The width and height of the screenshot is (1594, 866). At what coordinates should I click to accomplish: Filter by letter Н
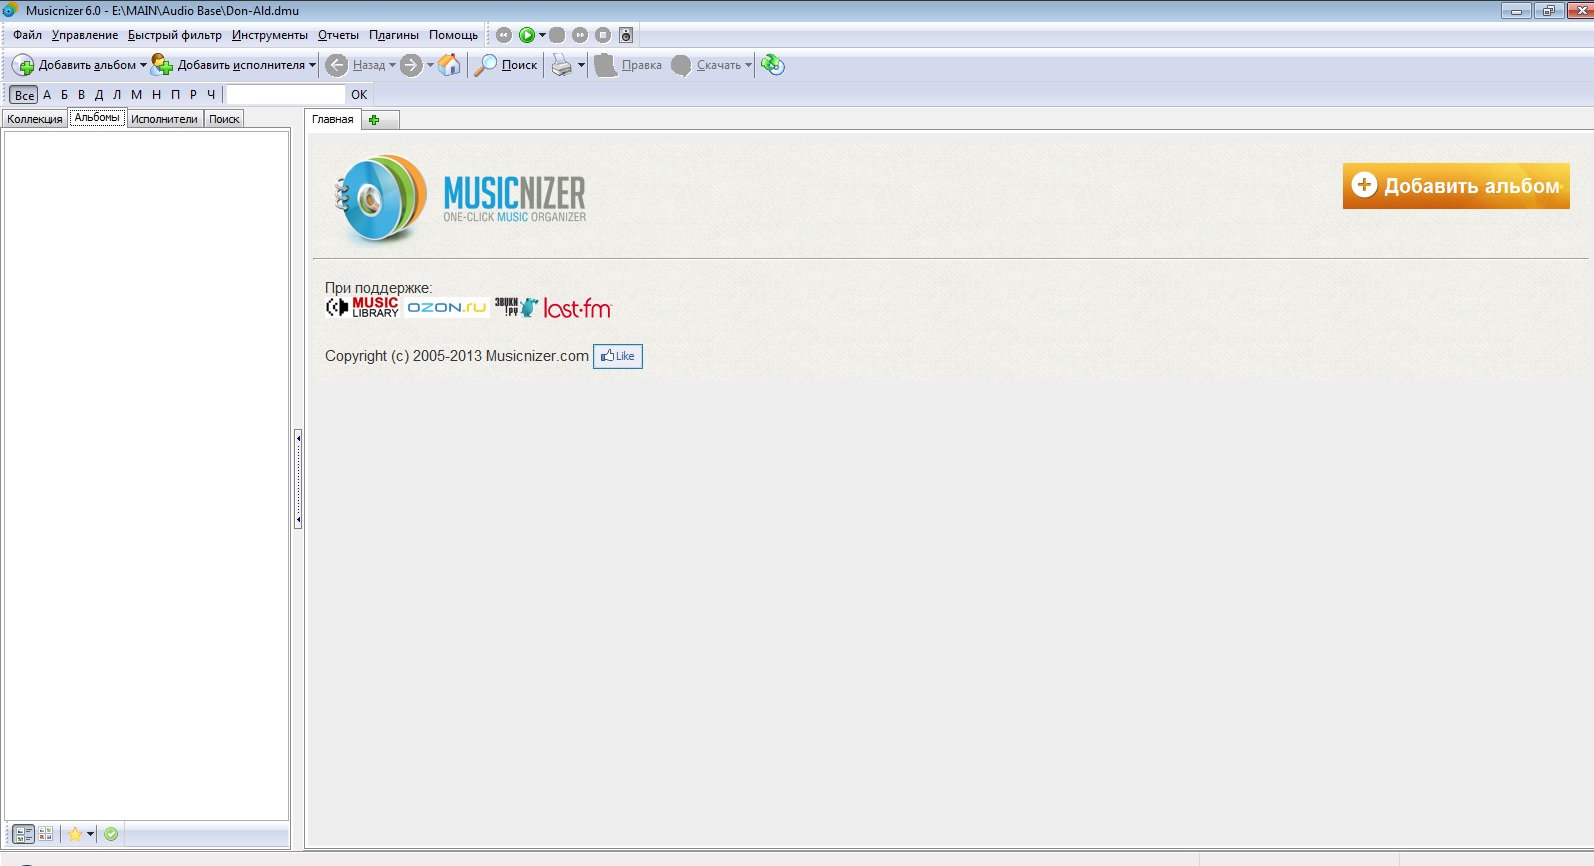pyautogui.click(x=157, y=95)
